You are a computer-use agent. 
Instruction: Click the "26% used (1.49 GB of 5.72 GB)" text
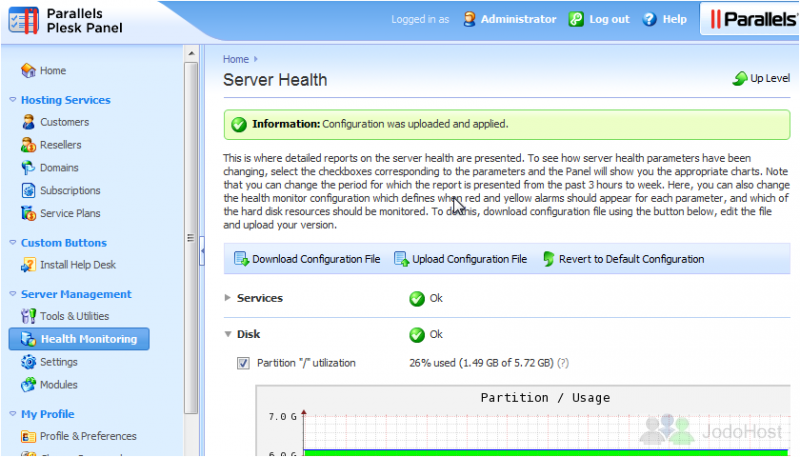click(x=481, y=363)
